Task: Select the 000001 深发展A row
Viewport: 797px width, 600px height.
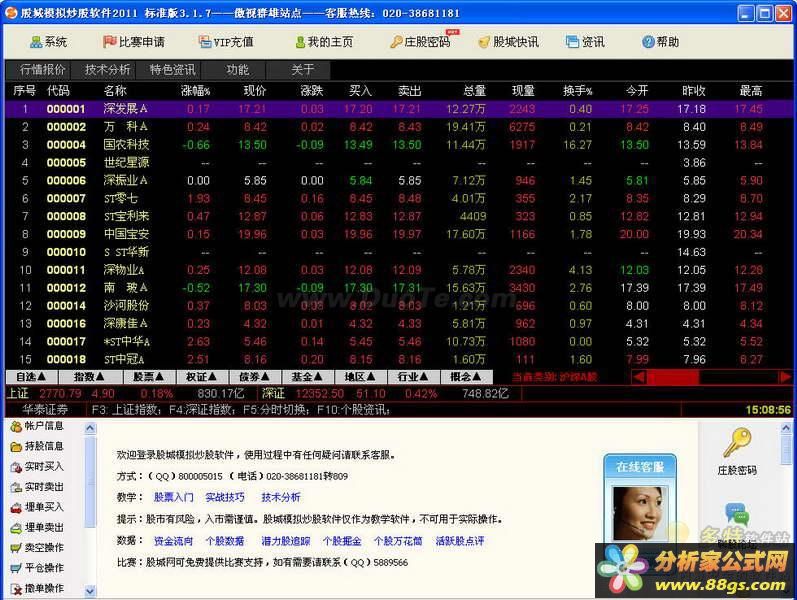Action: [x=398, y=109]
